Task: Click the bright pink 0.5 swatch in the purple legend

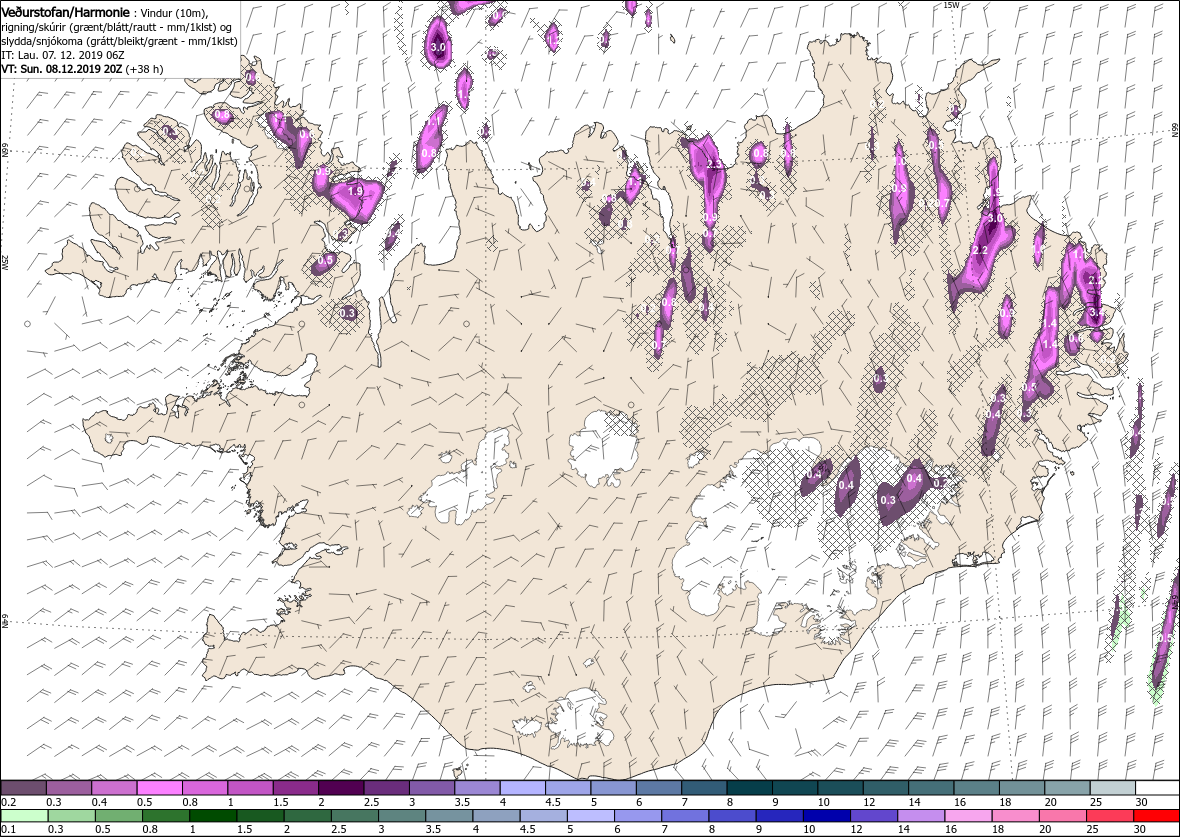Action: [x=160, y=788]
